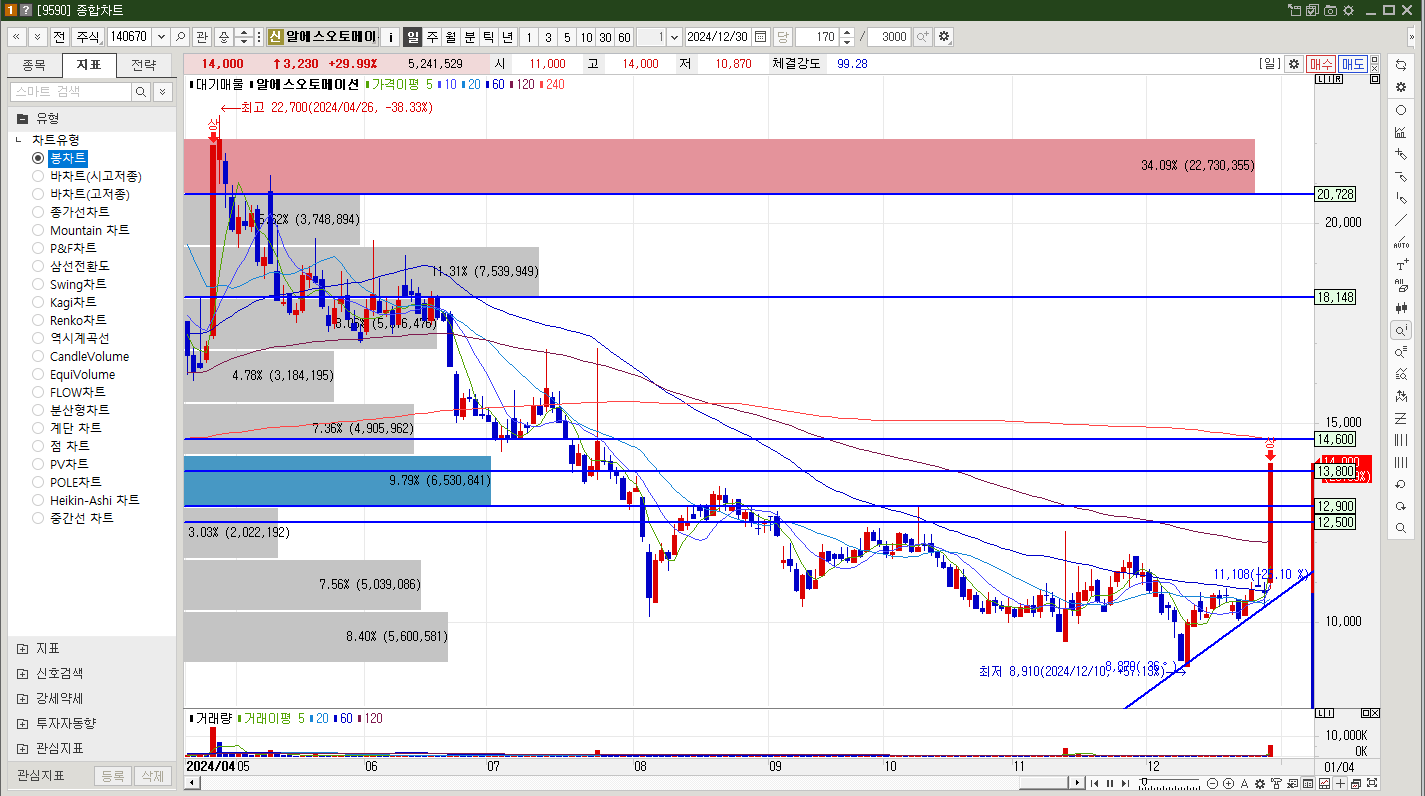Select the Mountain 차트 radio button
The image size is (1425, 796).
pyautogui.click(x=38, y=230)
